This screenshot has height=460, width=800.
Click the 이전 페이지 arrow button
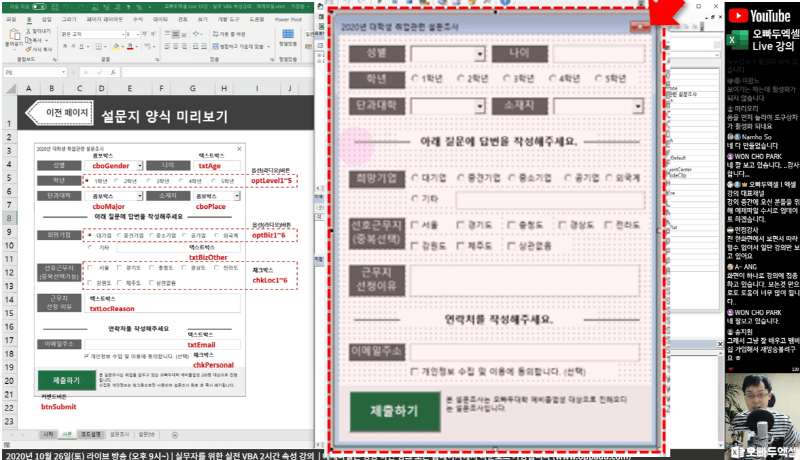click(60, 112)
